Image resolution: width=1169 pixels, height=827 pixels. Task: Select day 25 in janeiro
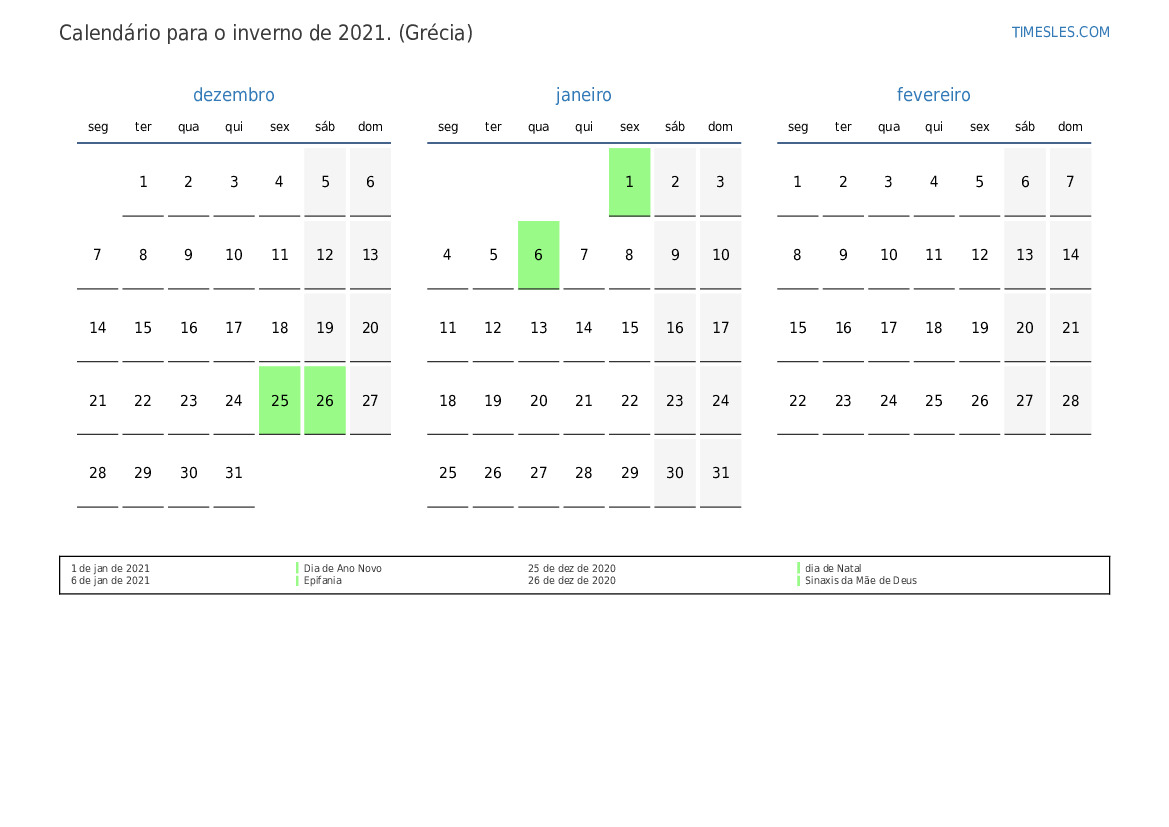click(447, 473)
